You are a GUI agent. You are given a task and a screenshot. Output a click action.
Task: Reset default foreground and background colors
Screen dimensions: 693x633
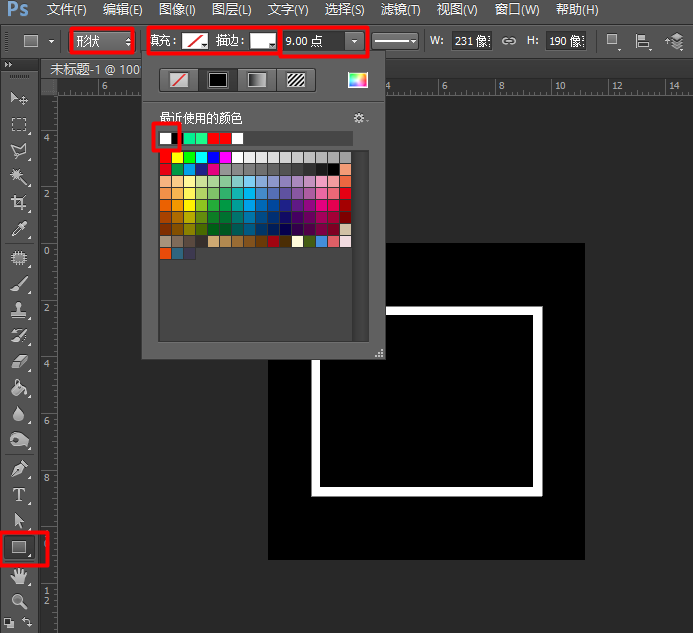tap(9, 622)
